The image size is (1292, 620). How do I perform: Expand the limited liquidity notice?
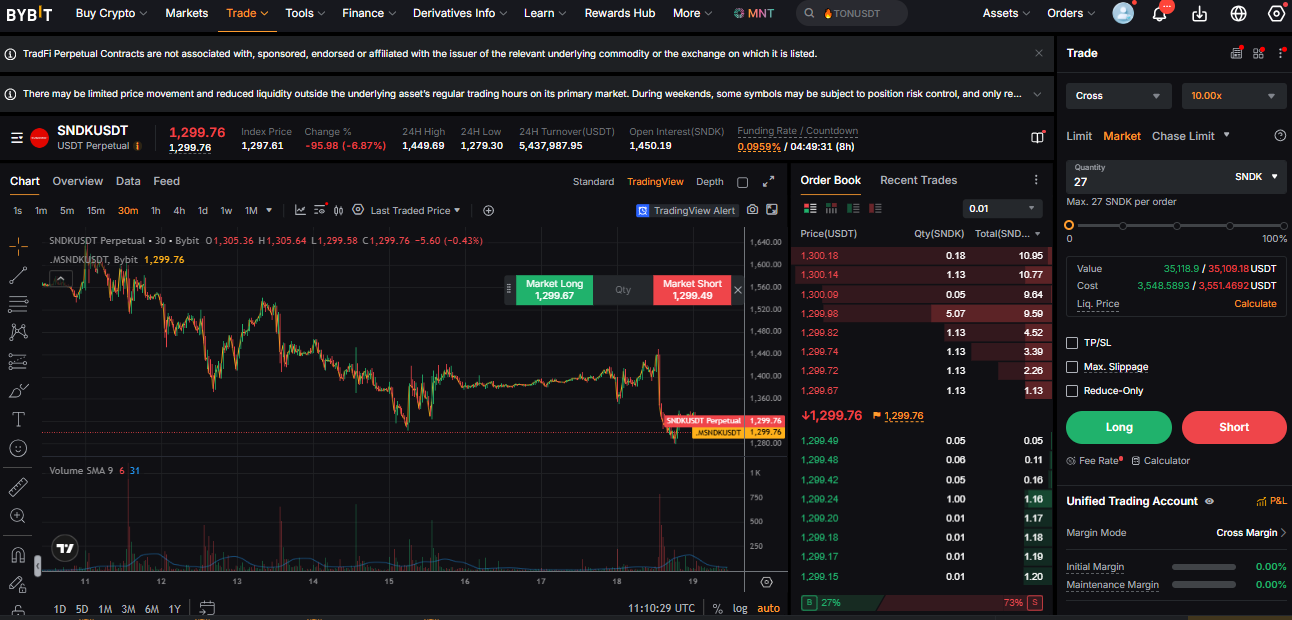point(1038,93)
